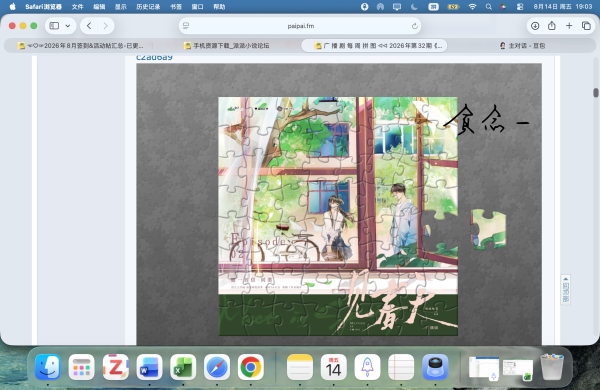The image size is (600, 390).
Task: Switch to the 2026年8月签到 tab
Action: [80, 46]
